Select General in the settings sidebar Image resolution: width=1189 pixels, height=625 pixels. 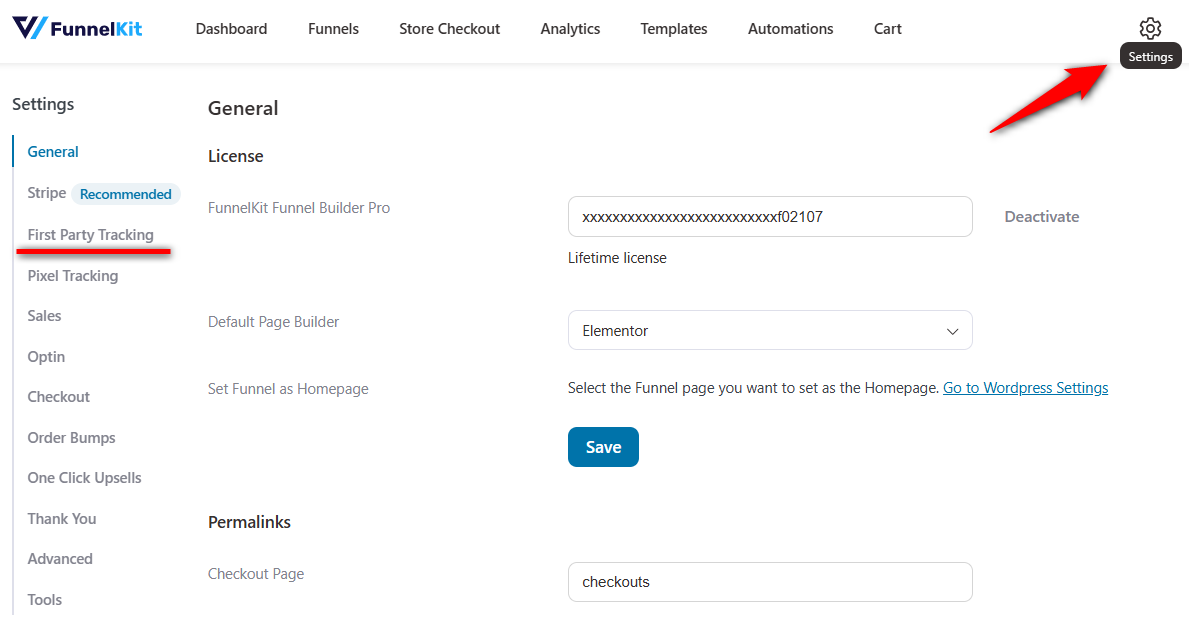pos(53,152)
